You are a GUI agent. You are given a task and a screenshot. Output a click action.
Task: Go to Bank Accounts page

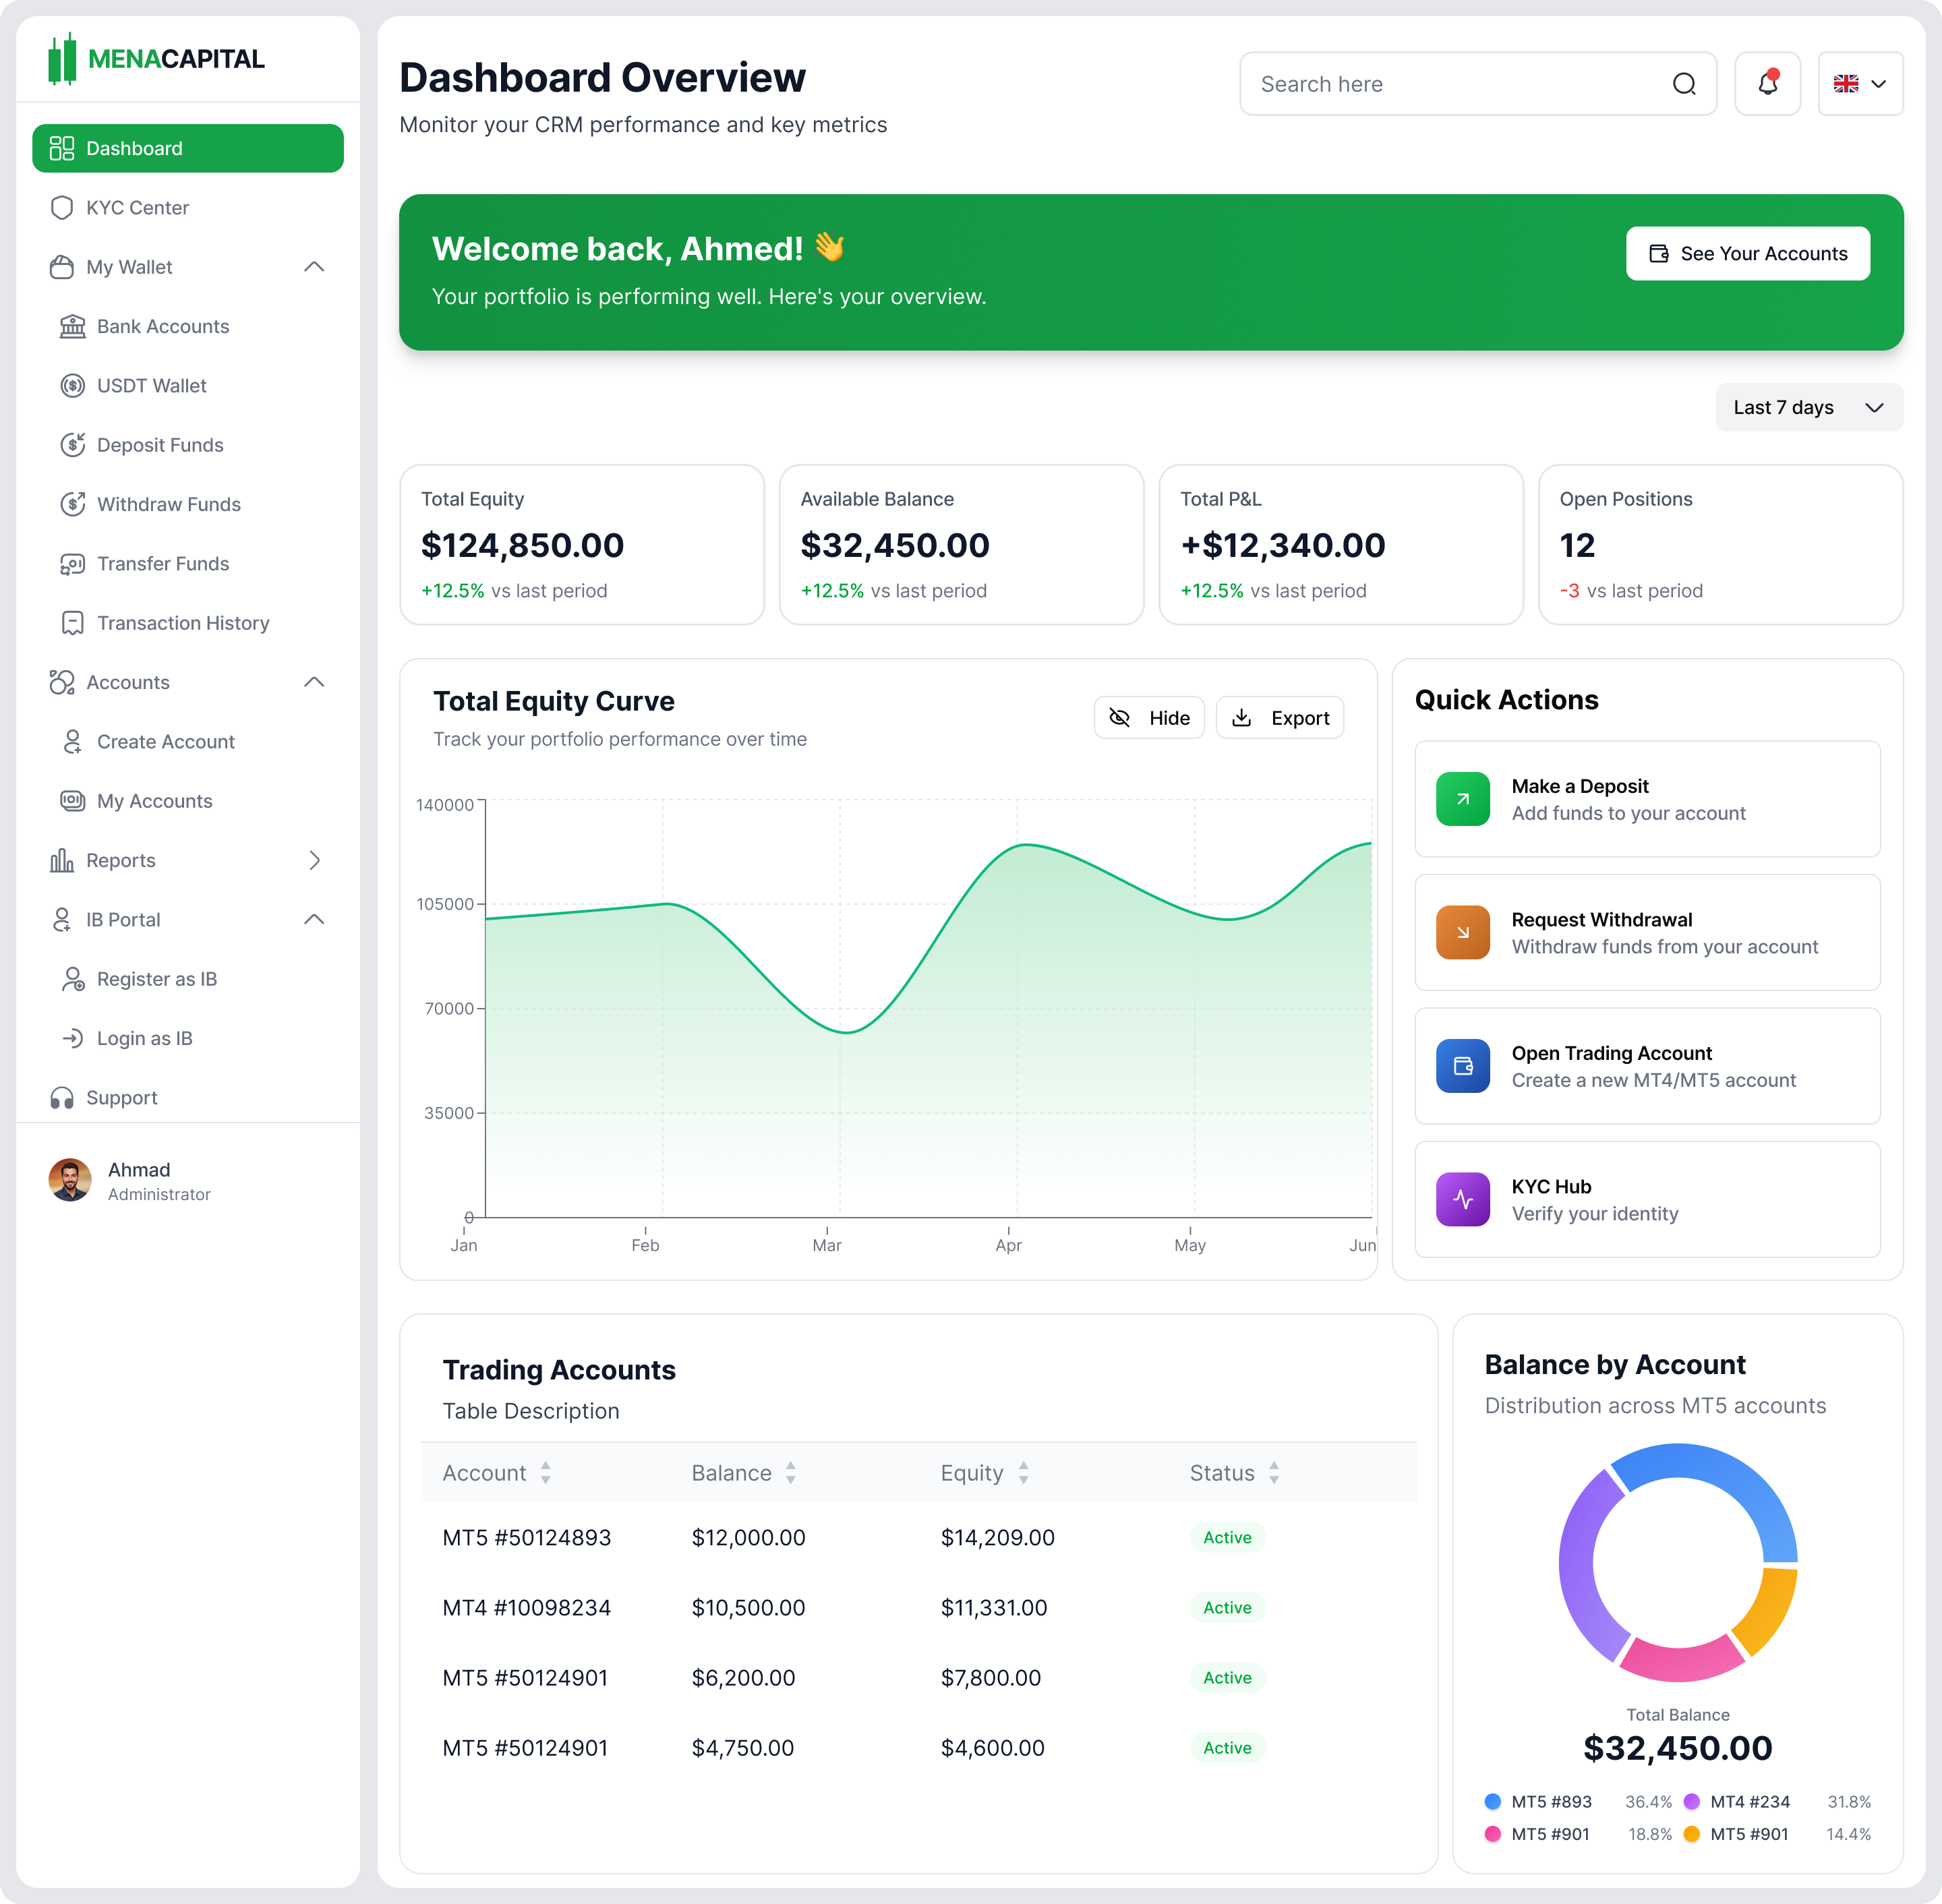(x=188, y=326)
